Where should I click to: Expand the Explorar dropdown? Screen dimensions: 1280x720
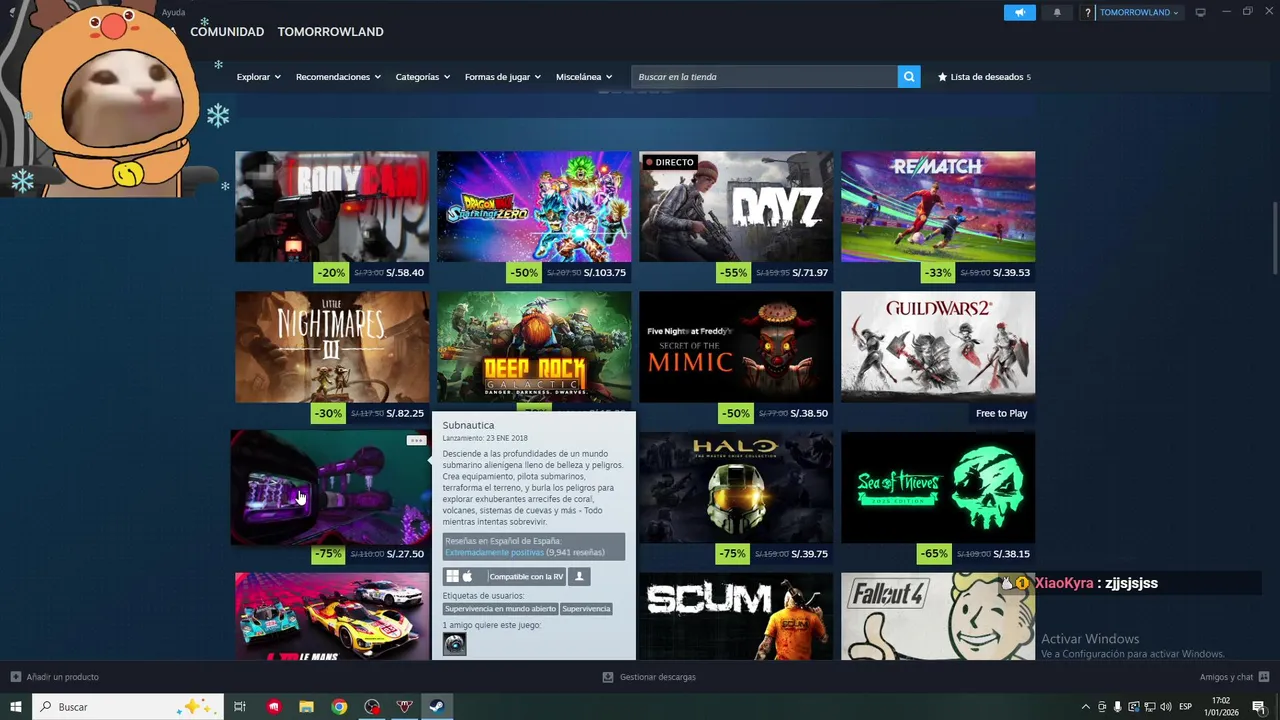pos(258,77)
